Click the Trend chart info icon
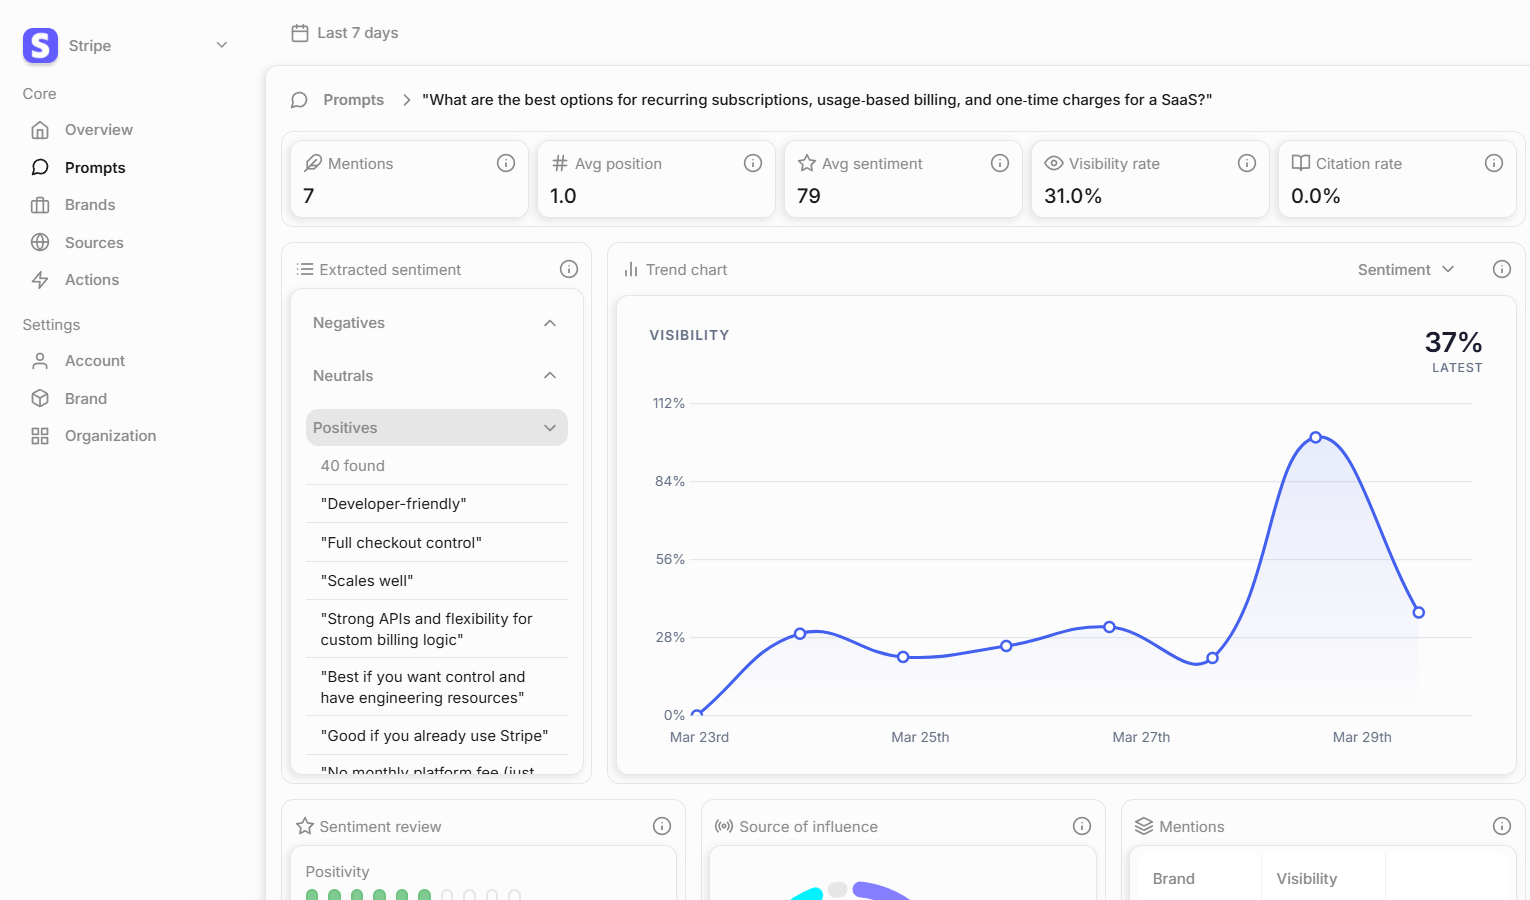 coord(1501,269)
